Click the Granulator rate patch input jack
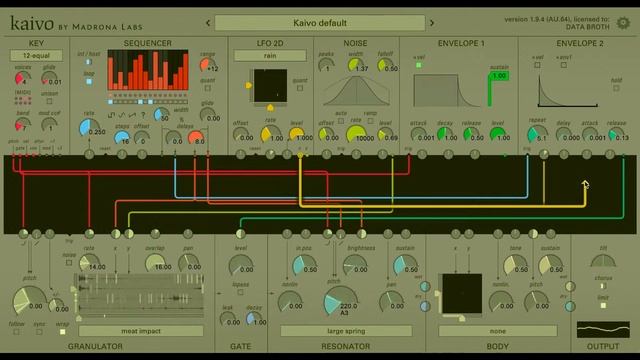Screen dimensions: 640x360 (x=89, y=233)
